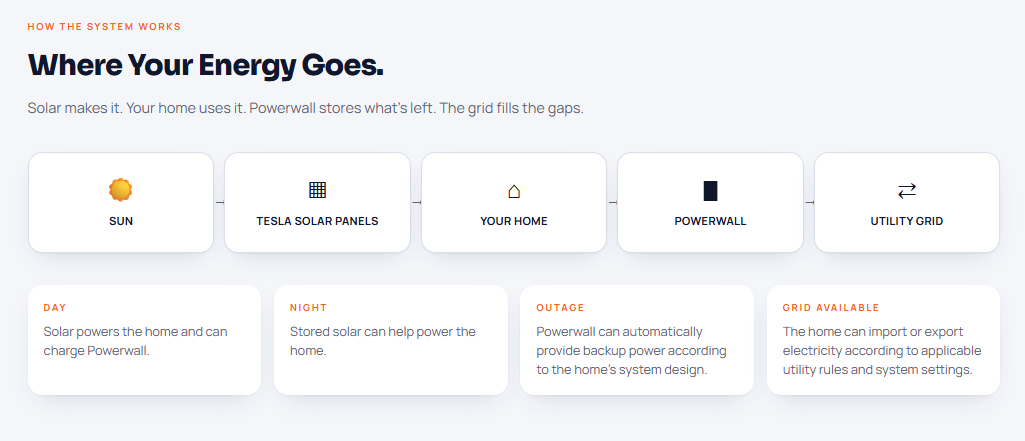Click the dark Powerwall battery icon

[711, 190]
